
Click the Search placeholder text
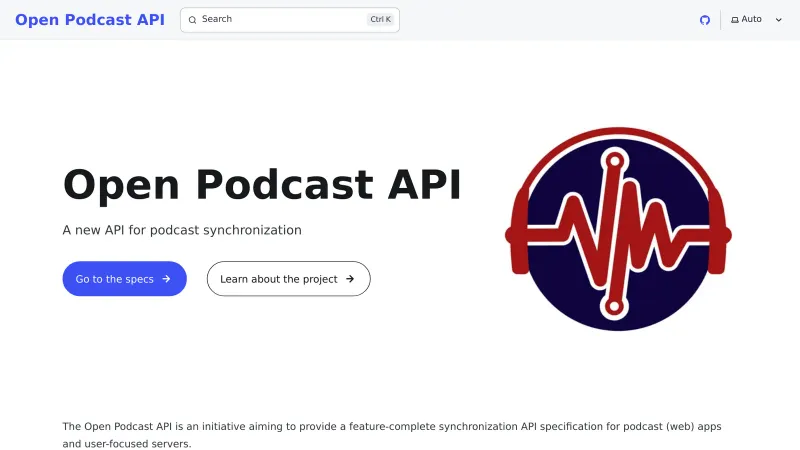[x=217, y=19]
